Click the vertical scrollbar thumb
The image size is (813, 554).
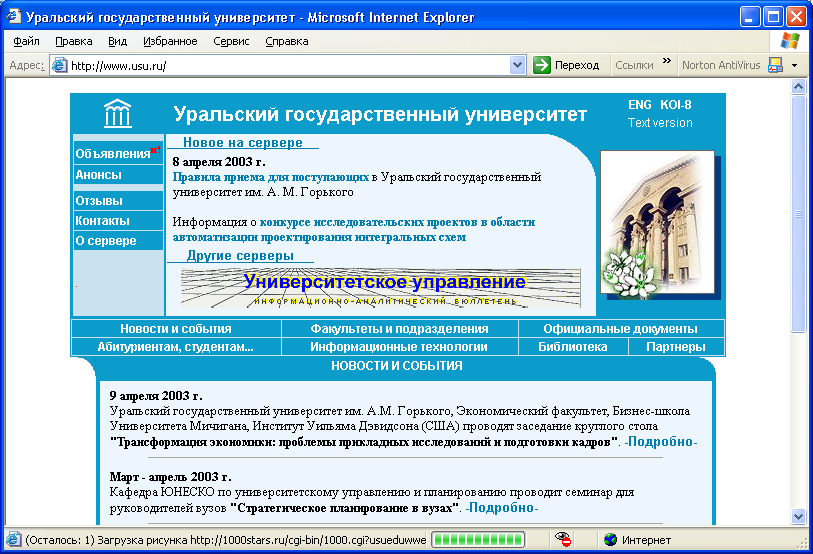[798, 213]
